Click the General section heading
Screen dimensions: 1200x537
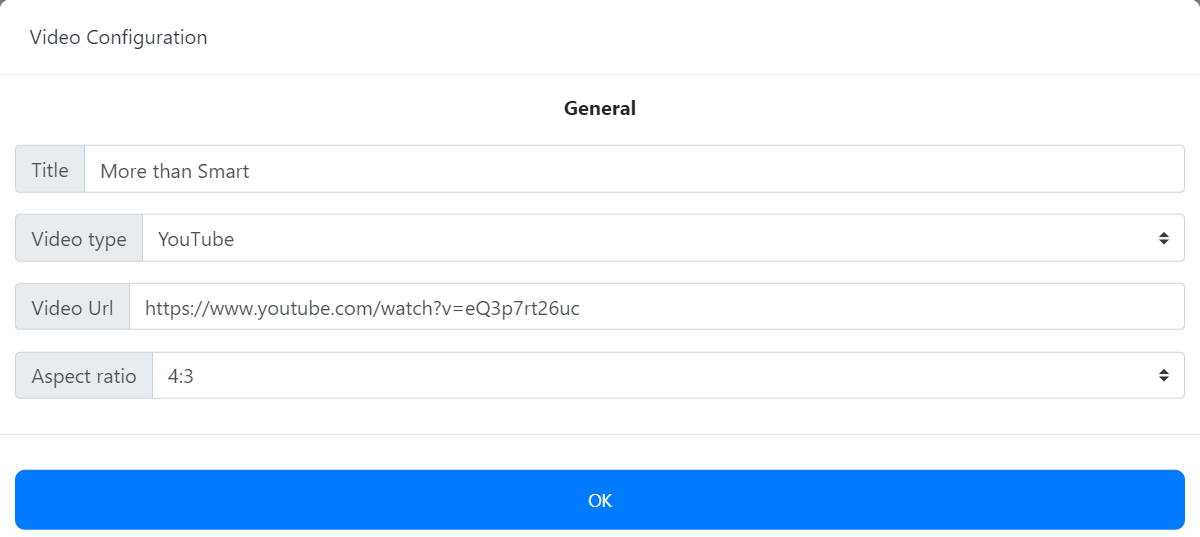coord(600,108)
